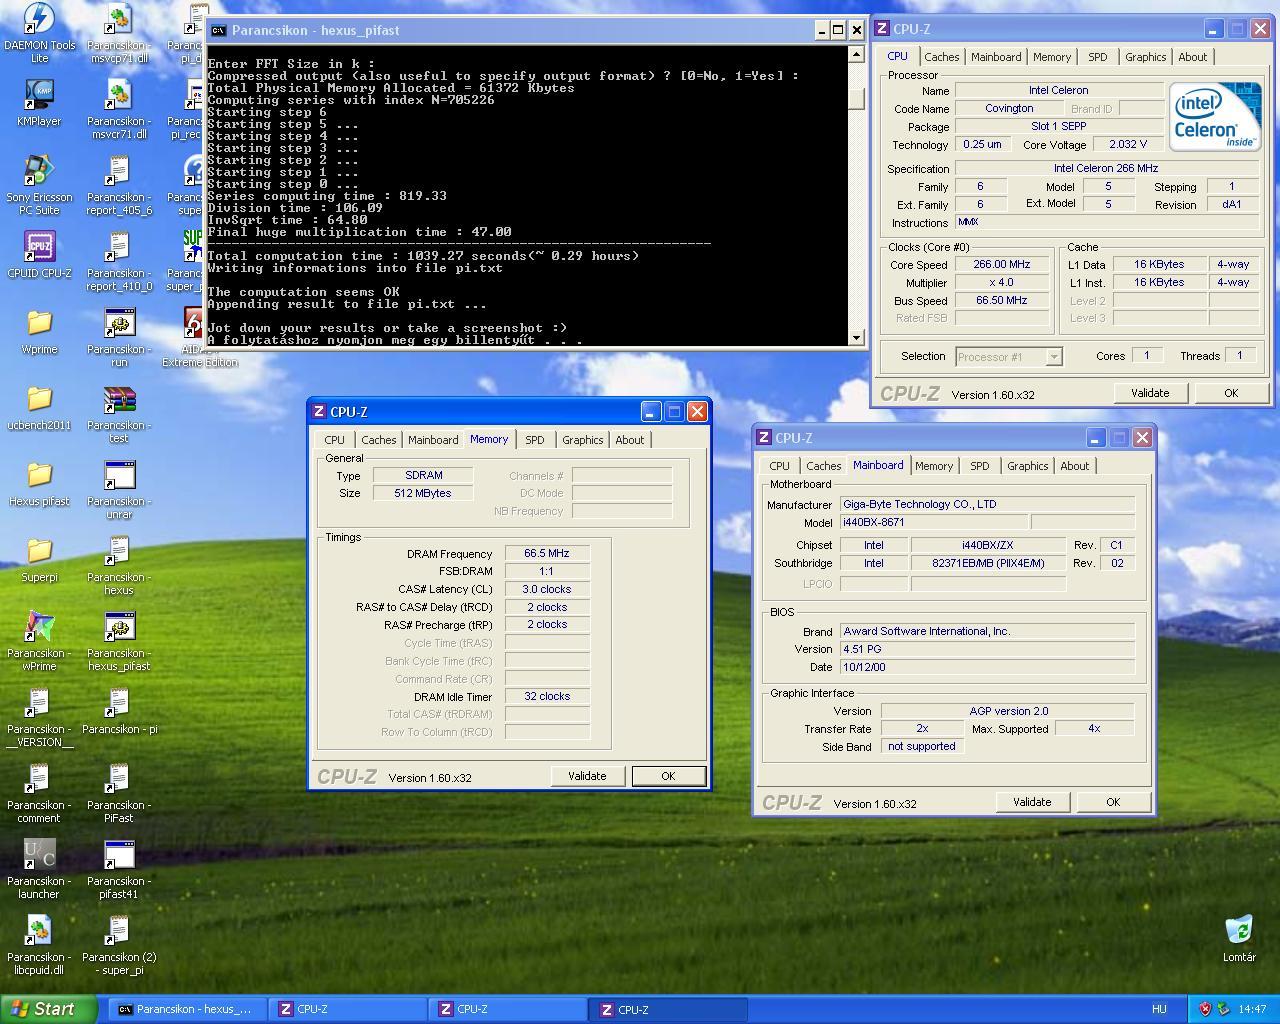Click console scrollbar down arrow

point(856,338)
